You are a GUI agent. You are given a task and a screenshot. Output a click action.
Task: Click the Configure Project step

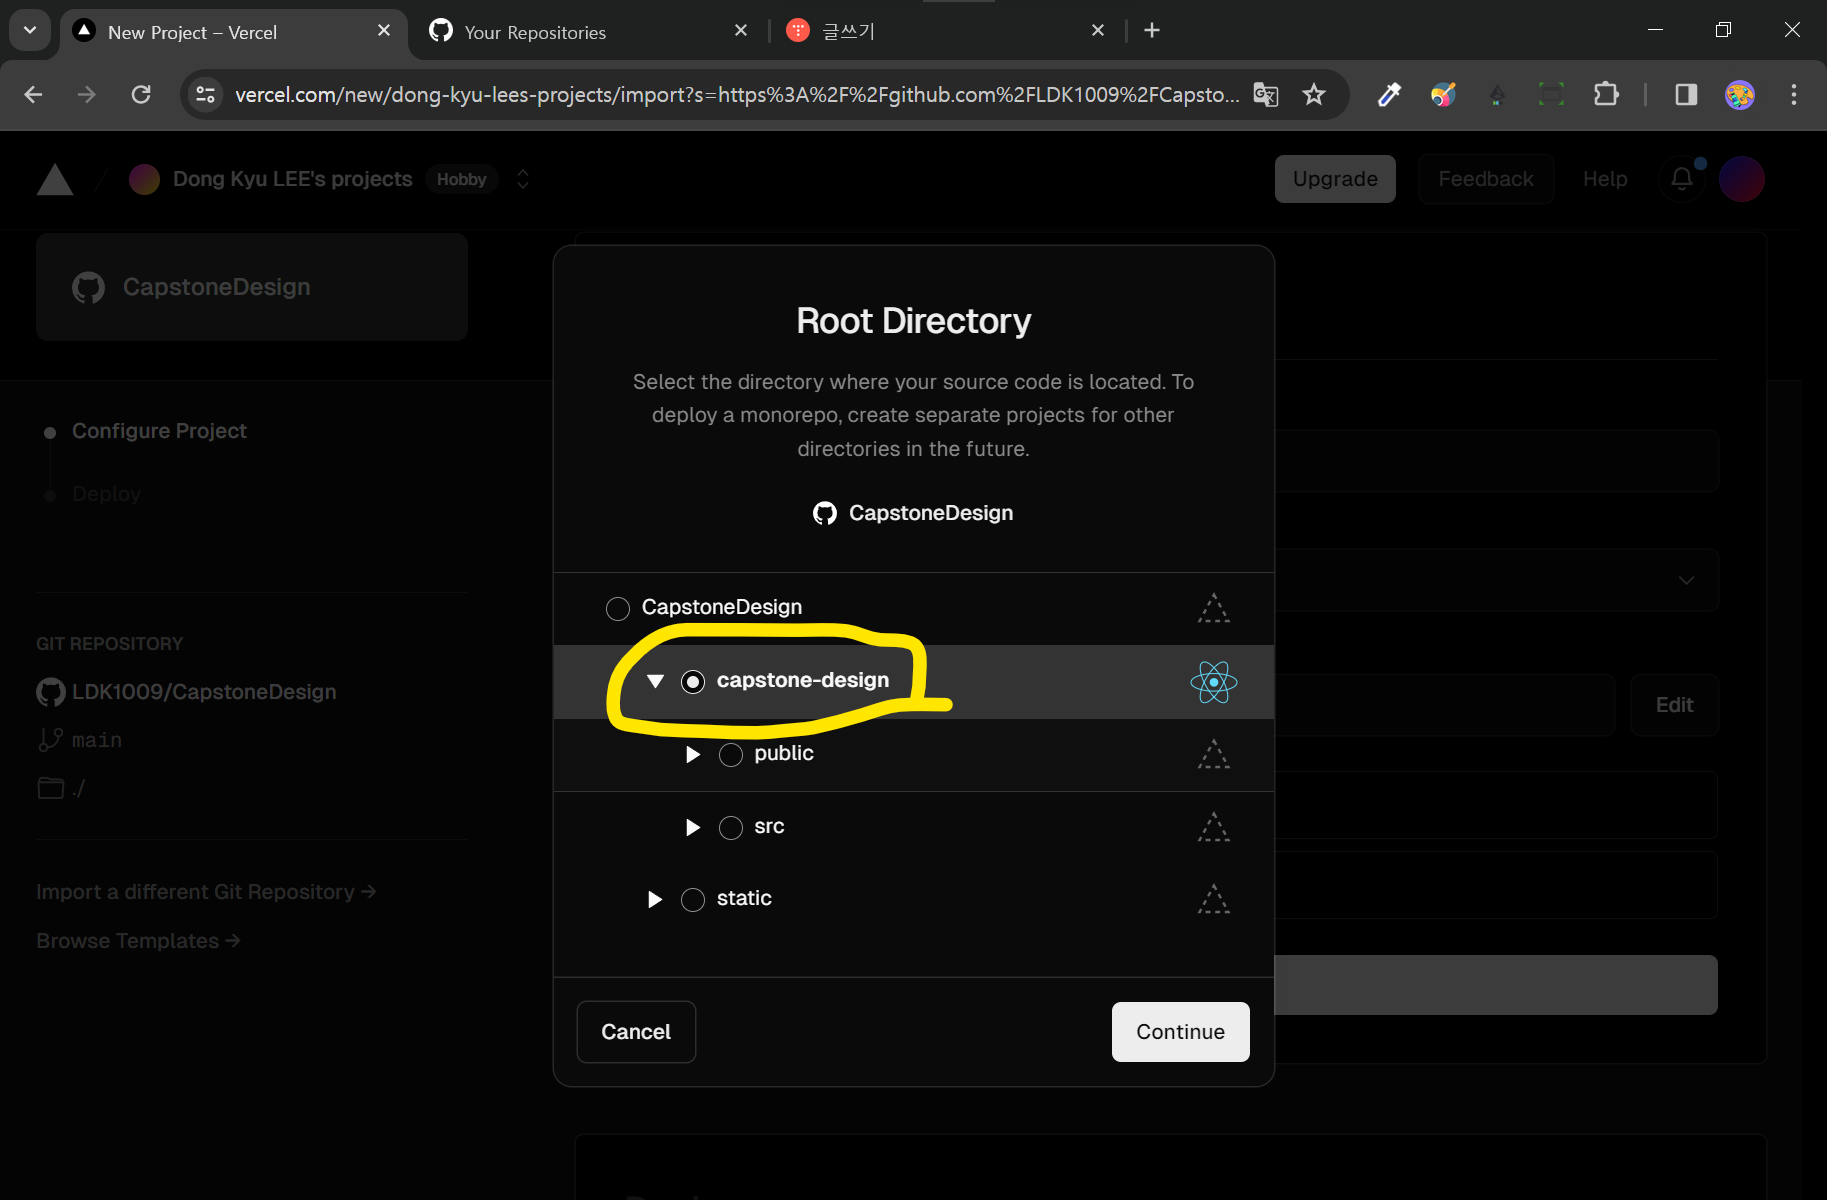pyautogui.click(x=159, y=431)
